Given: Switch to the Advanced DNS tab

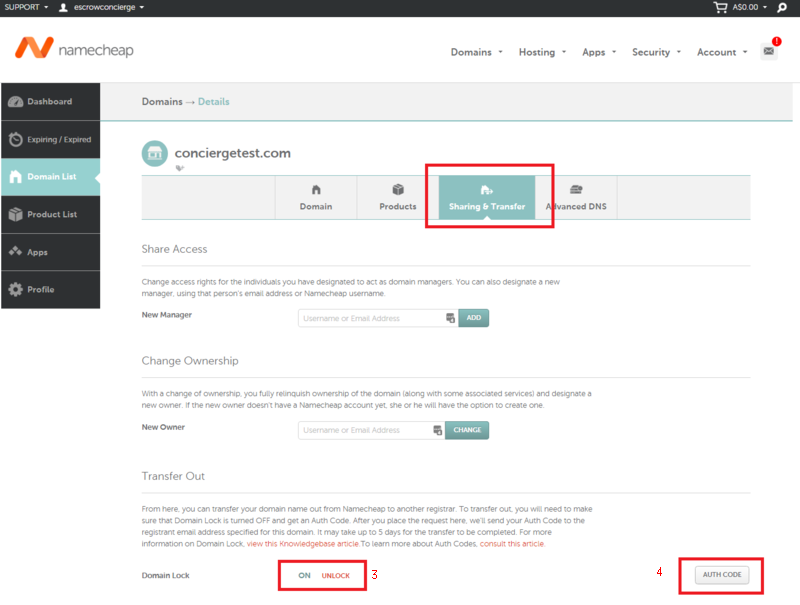Looking at the screenshot, I should (576, 197).
